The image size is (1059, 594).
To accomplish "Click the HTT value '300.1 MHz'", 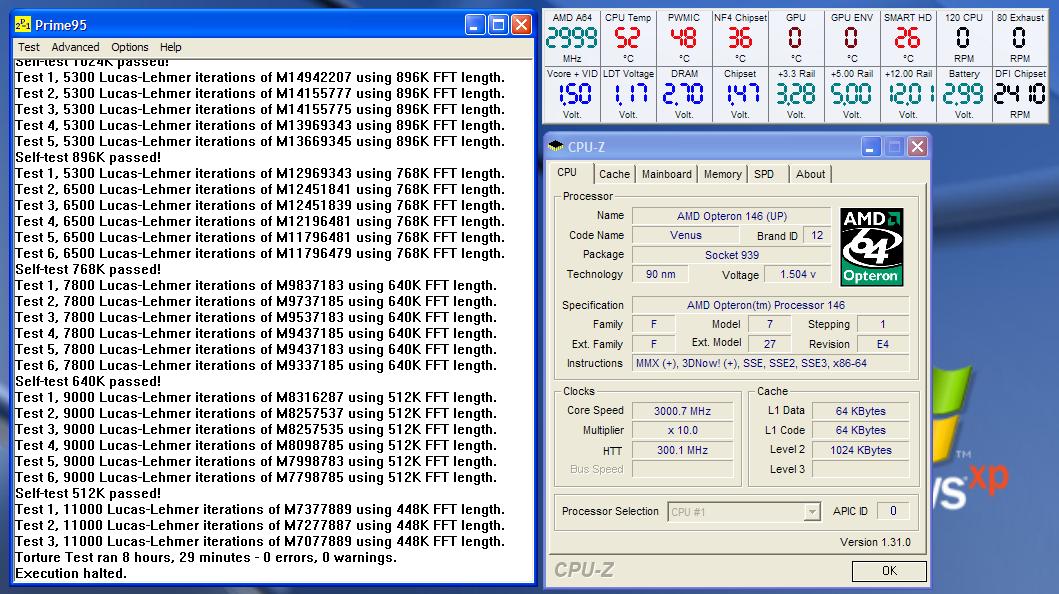I will (682, 450).
